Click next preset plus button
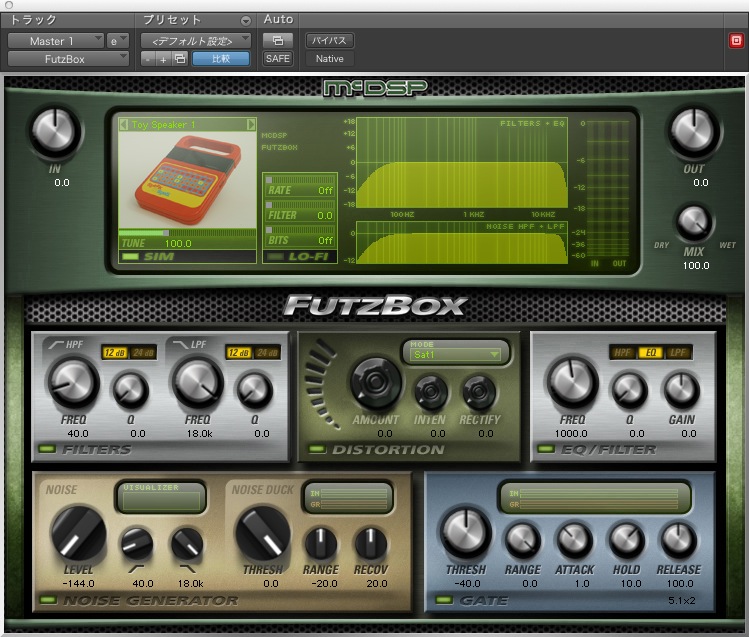The image size is (749, 637). point(164,59)
